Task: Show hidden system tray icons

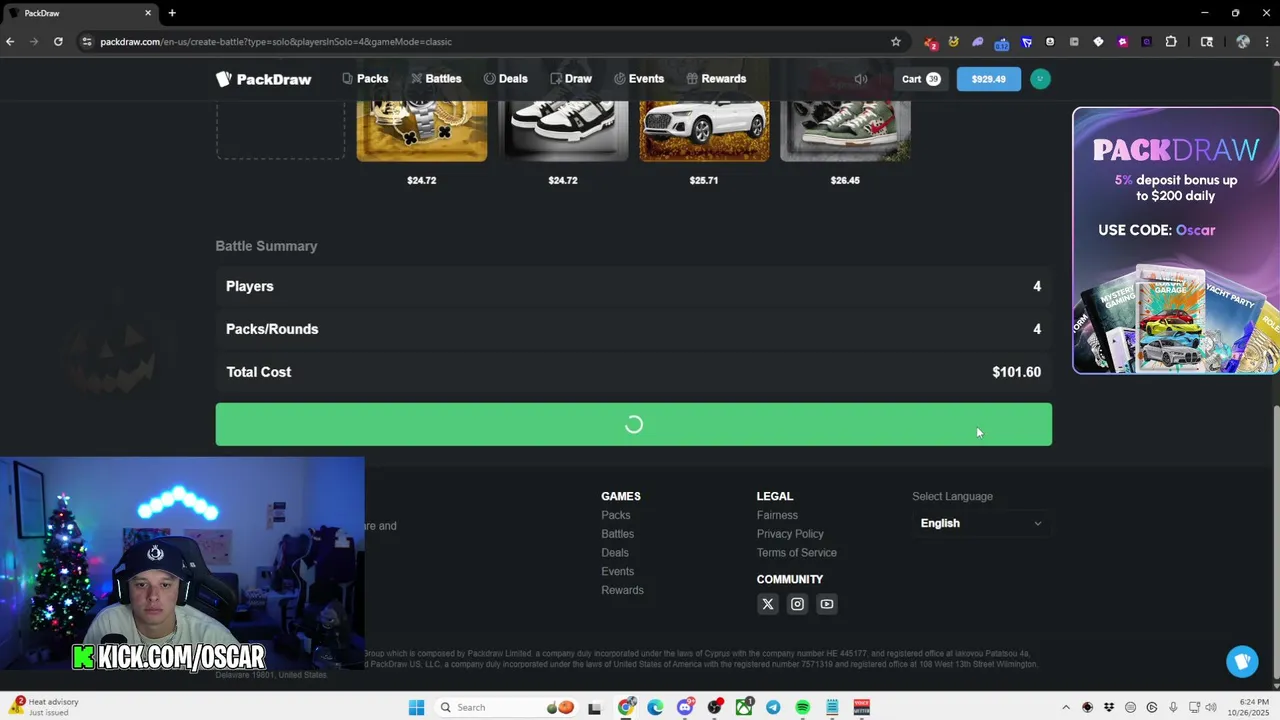Action: [x=1065, y=707]
